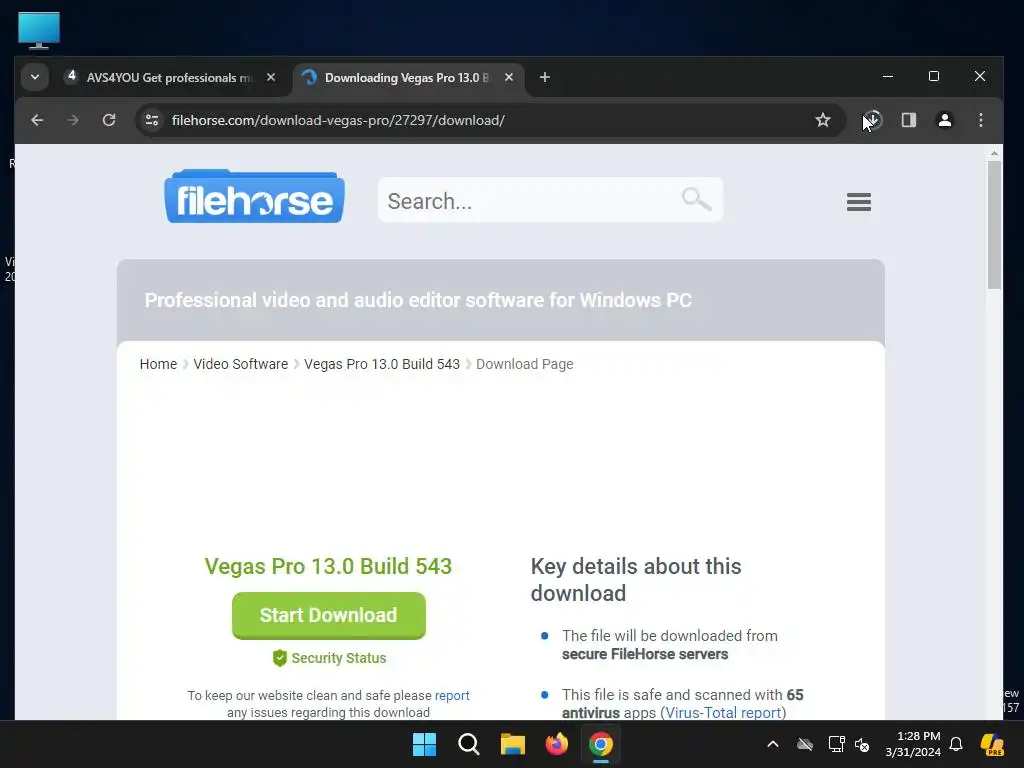Go back using Chrome's back arrow
Image resolution: width=1024 pixels, height=768 pixels.
point(37,120)
